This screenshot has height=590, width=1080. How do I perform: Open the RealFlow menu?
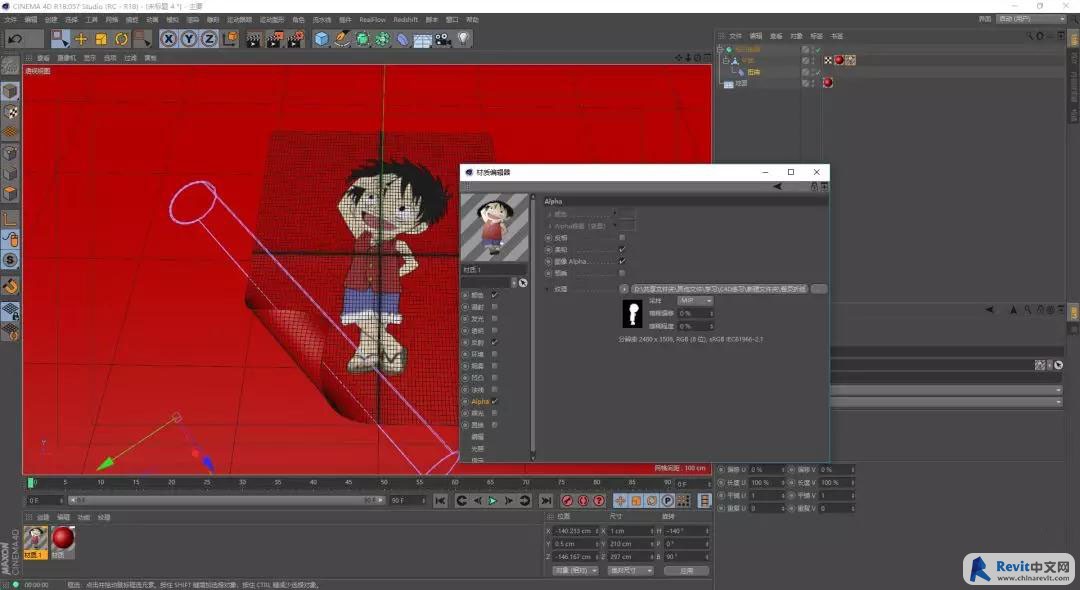[x=373, y=20]
